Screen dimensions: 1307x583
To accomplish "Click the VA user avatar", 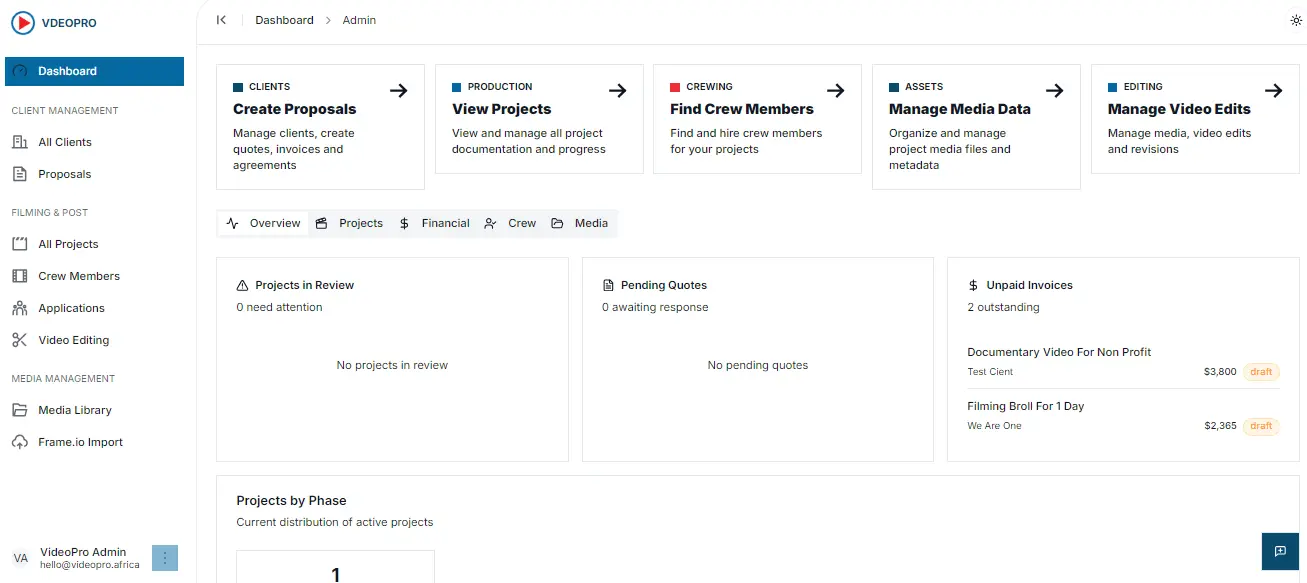I will pyautogui.click(x=21, y=558).
